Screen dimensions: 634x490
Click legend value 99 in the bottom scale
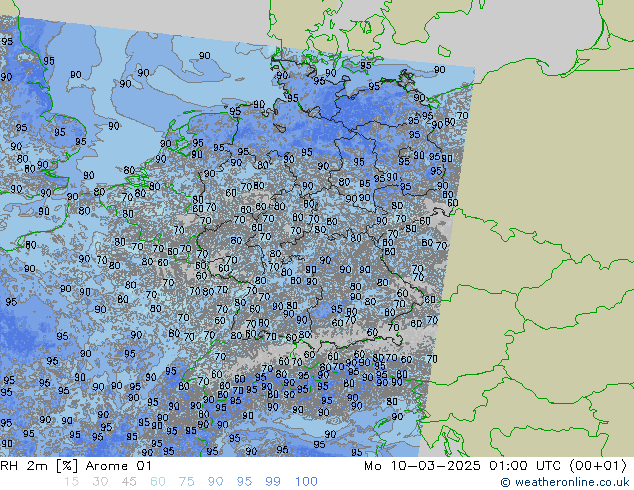[273, 482]
